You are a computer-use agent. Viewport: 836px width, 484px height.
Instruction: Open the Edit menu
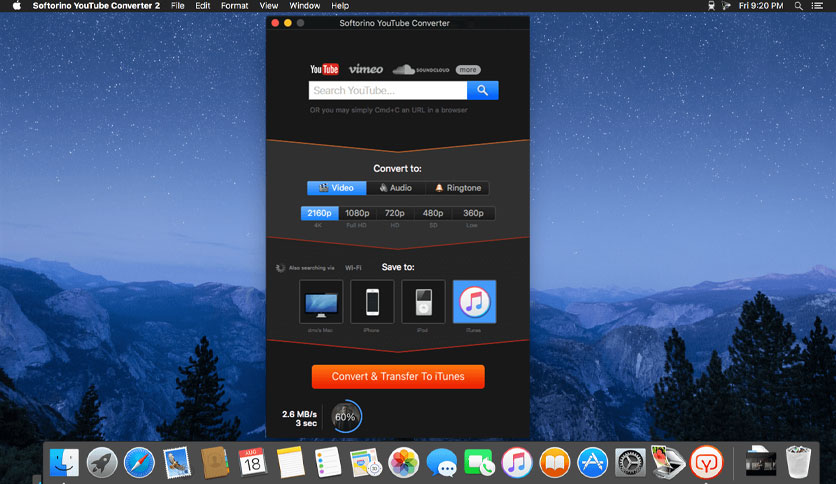tap(203, 6)
